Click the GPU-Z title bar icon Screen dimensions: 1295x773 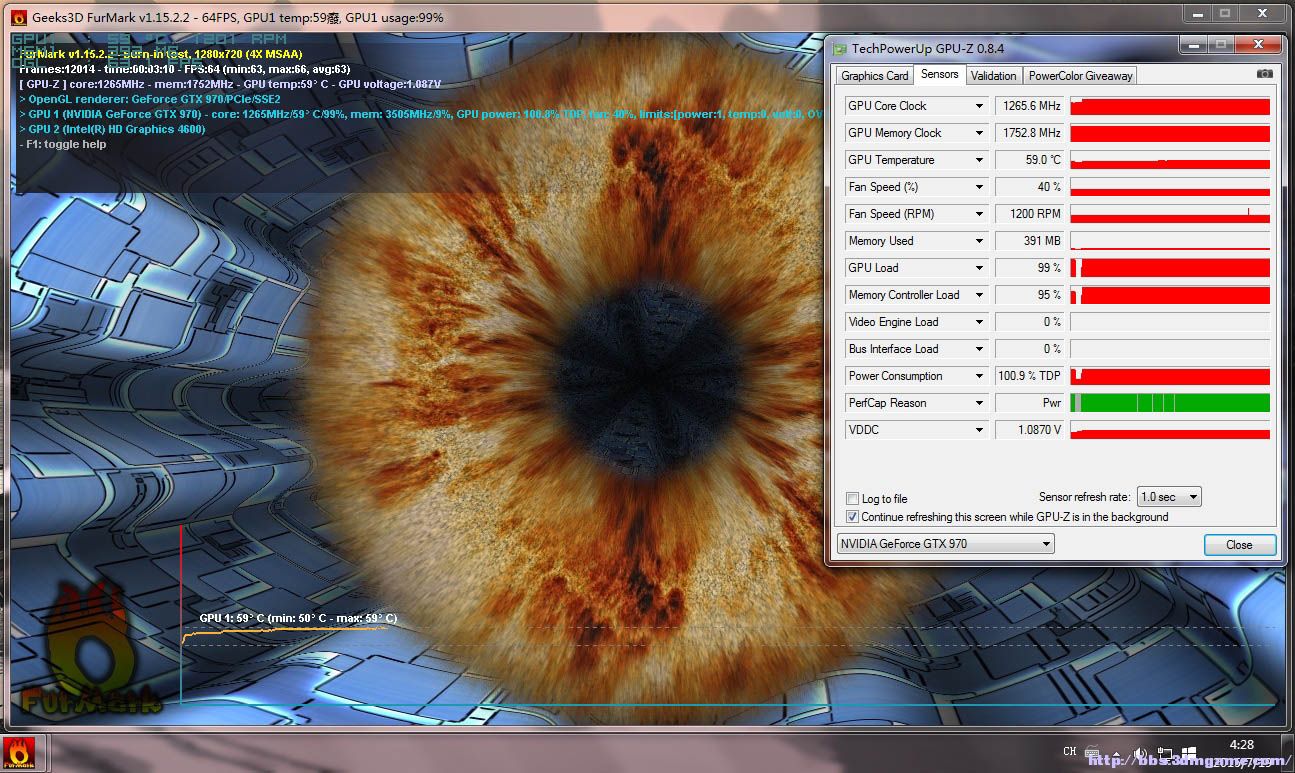[x=841, y=48]
